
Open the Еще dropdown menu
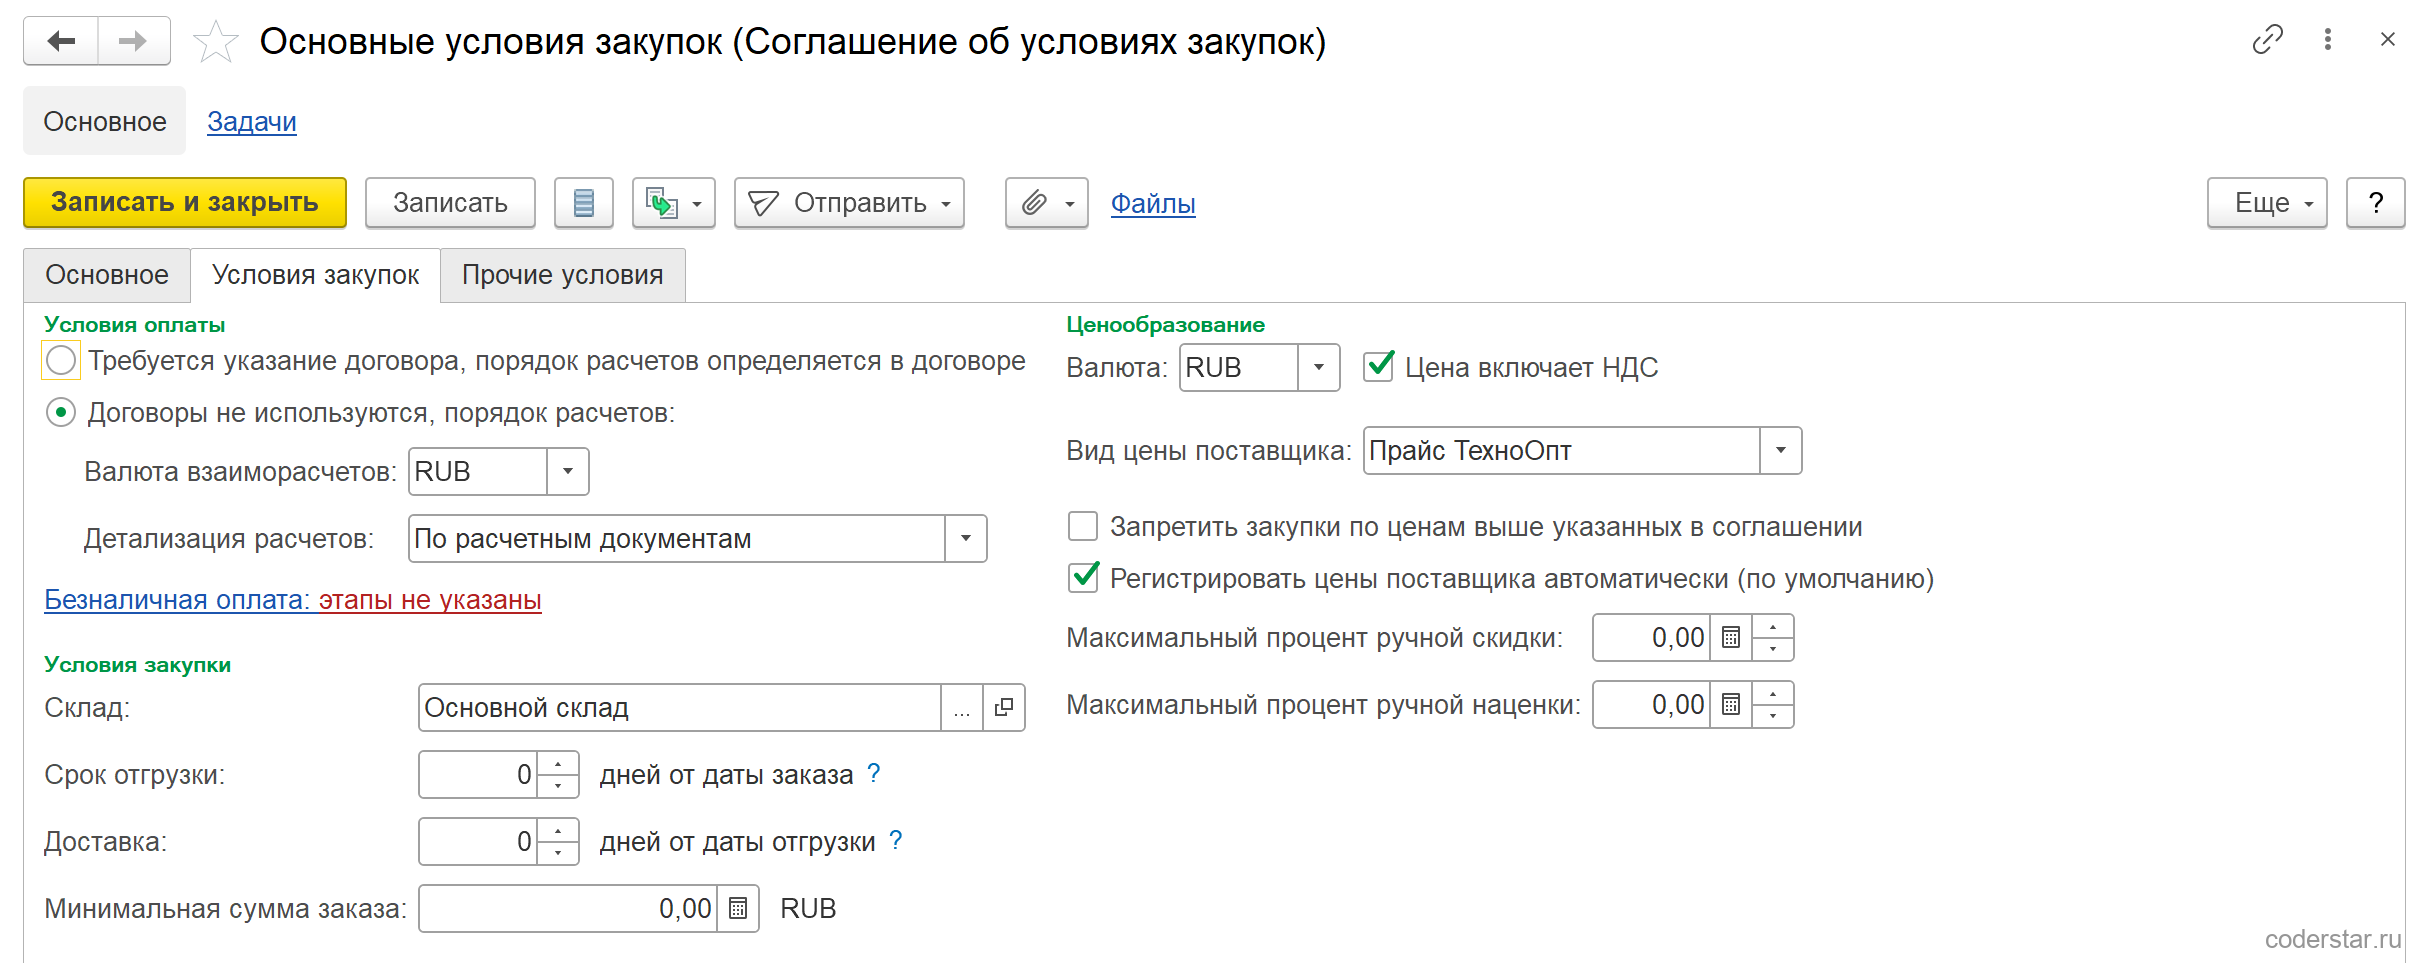2267,203
